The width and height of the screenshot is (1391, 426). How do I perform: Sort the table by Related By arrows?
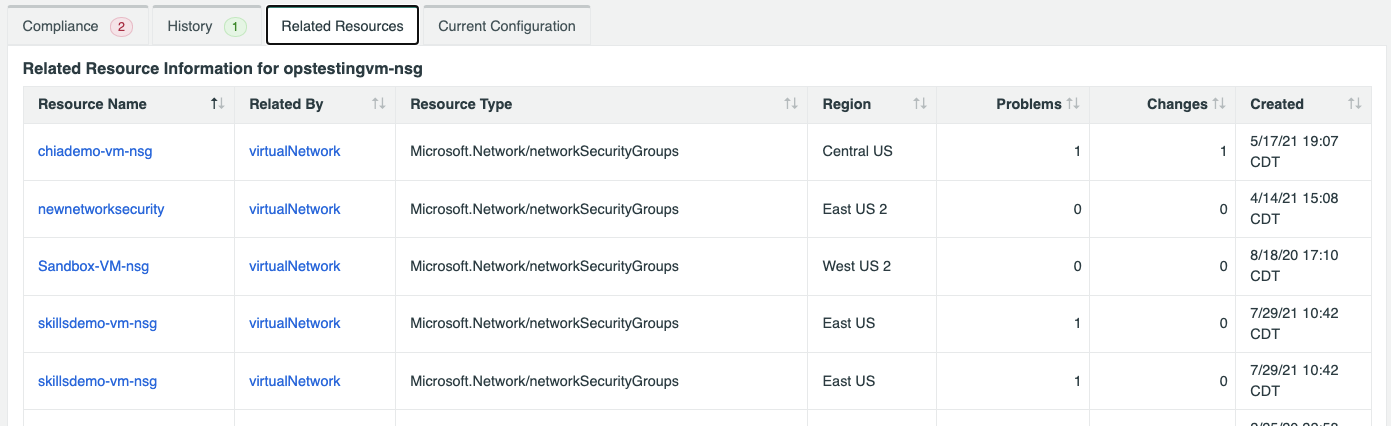click(x=378, y=104)
